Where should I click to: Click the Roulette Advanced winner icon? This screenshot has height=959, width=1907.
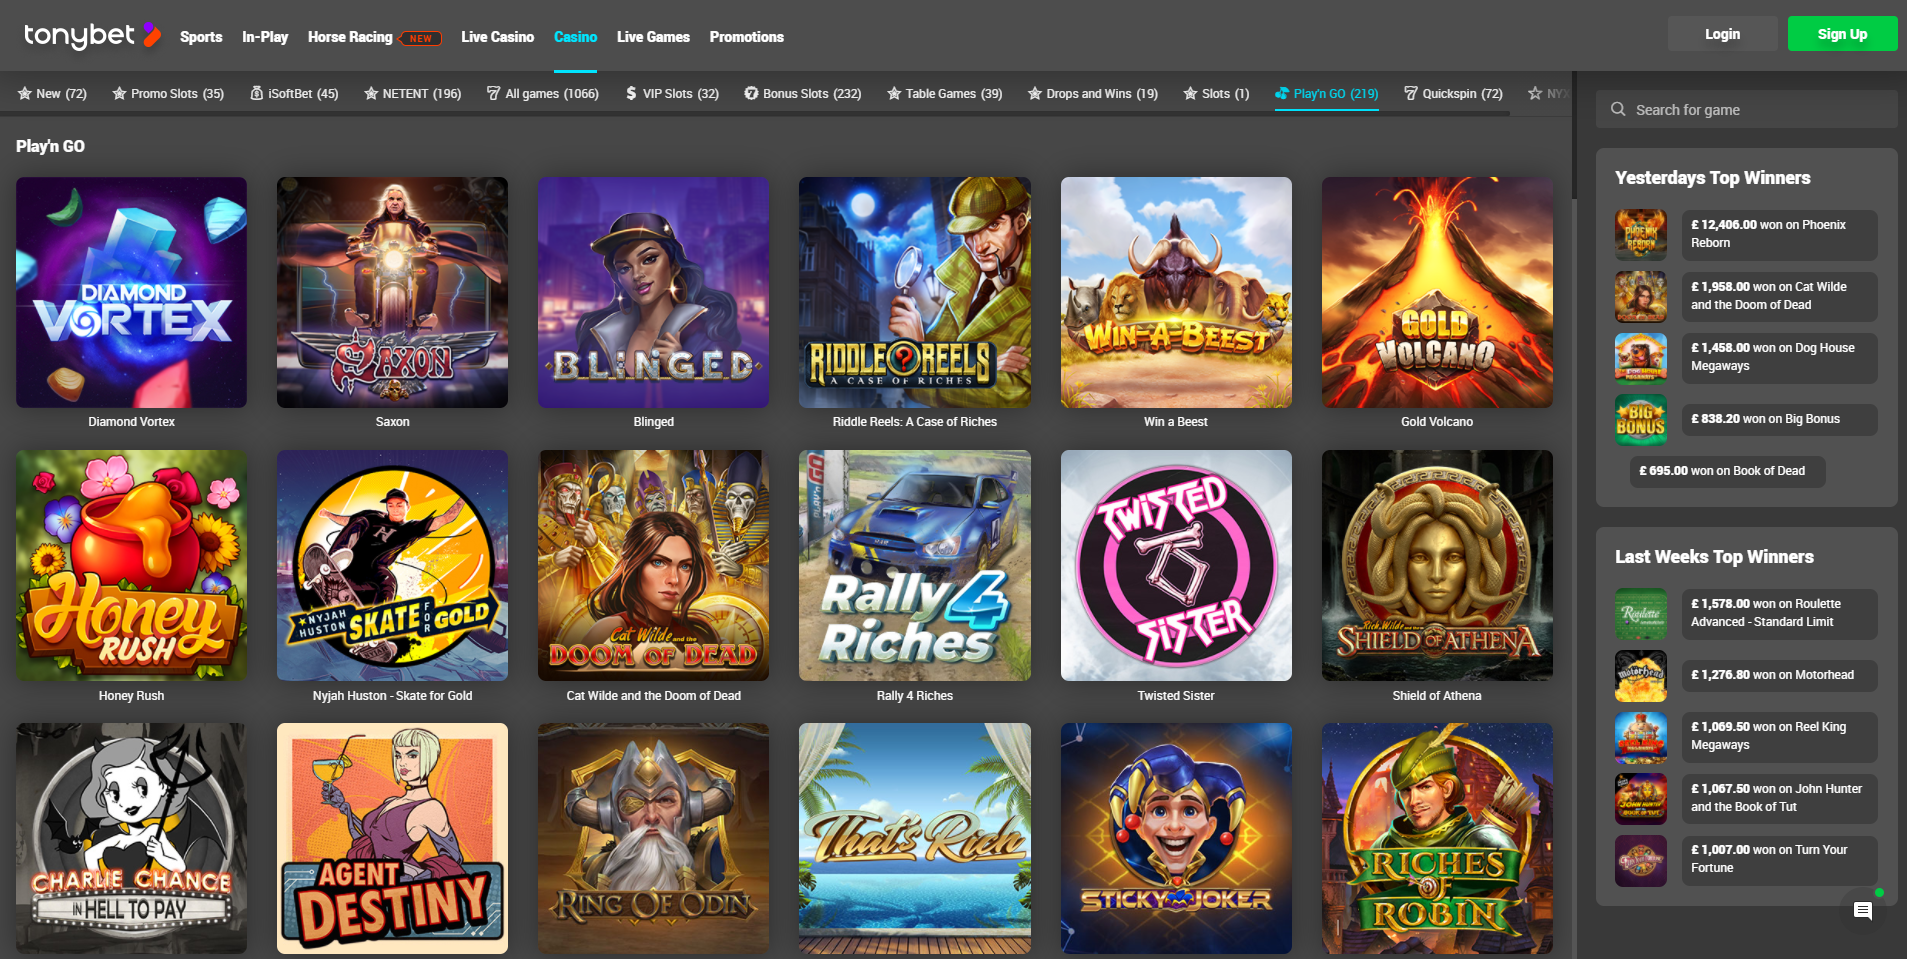(x=1641, y=614)
